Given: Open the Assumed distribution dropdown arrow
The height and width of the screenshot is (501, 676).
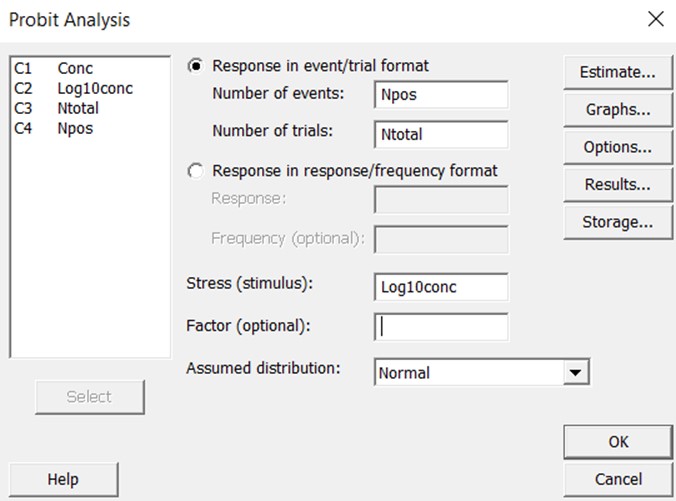Looking at the screenshot, I should coord(574,372).
